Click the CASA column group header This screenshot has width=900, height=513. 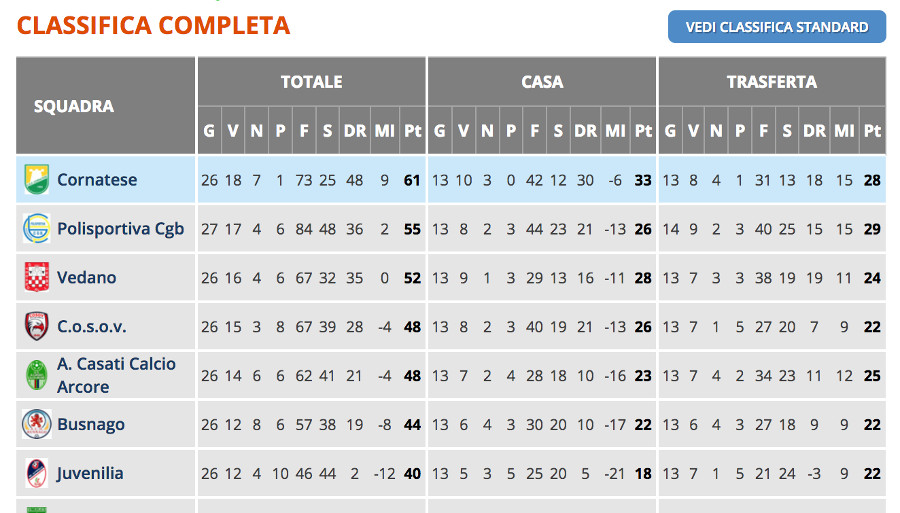(x=542, y=81)
